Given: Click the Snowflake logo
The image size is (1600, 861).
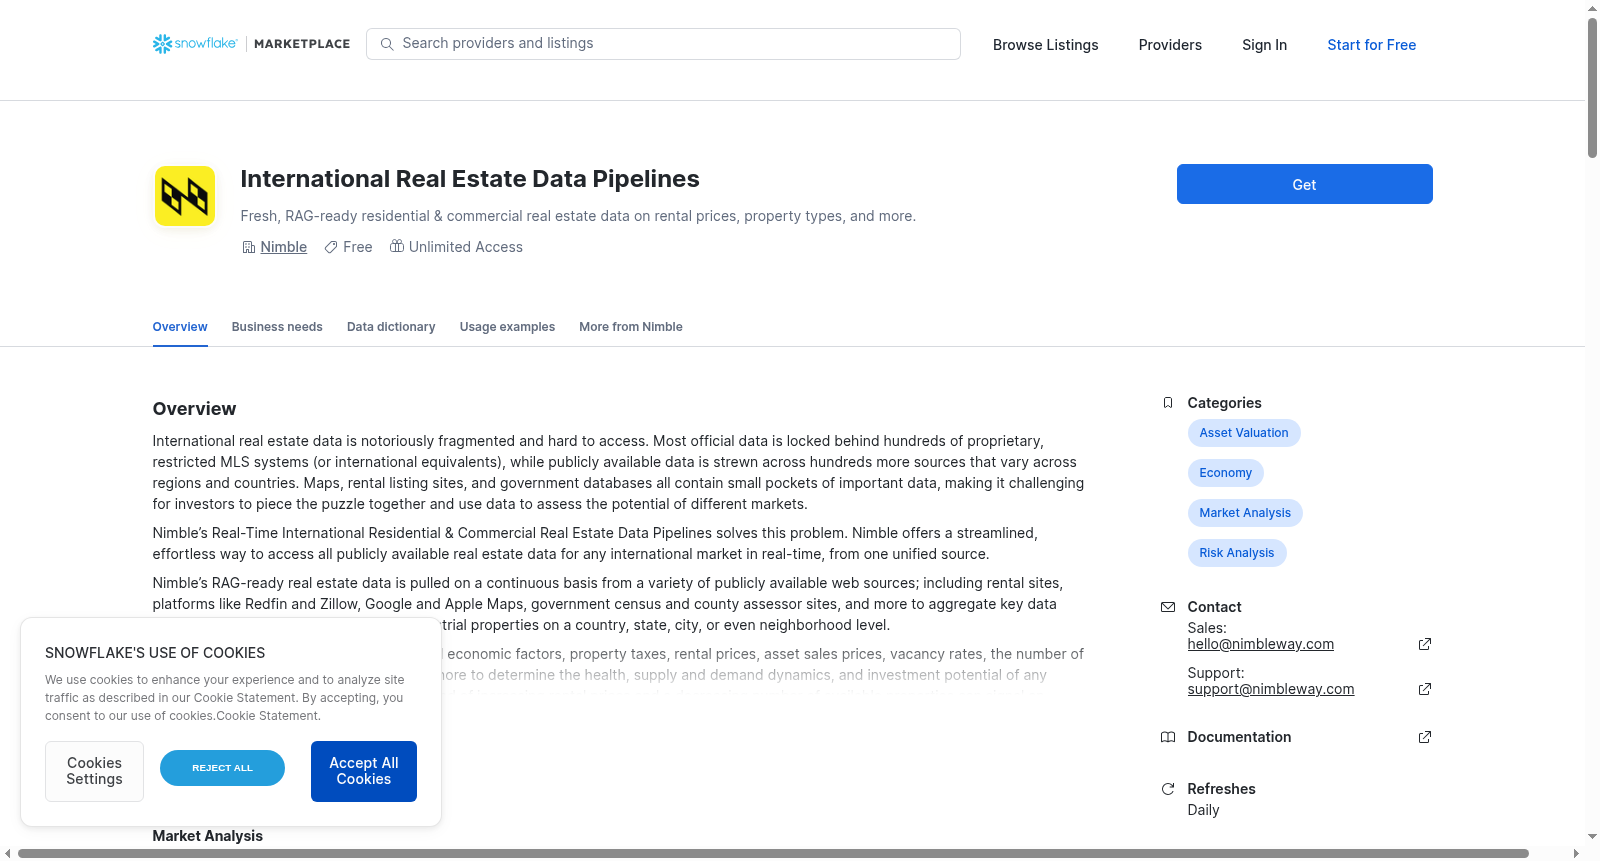Looking at the screenshot, I should click(x=195, y=44).
